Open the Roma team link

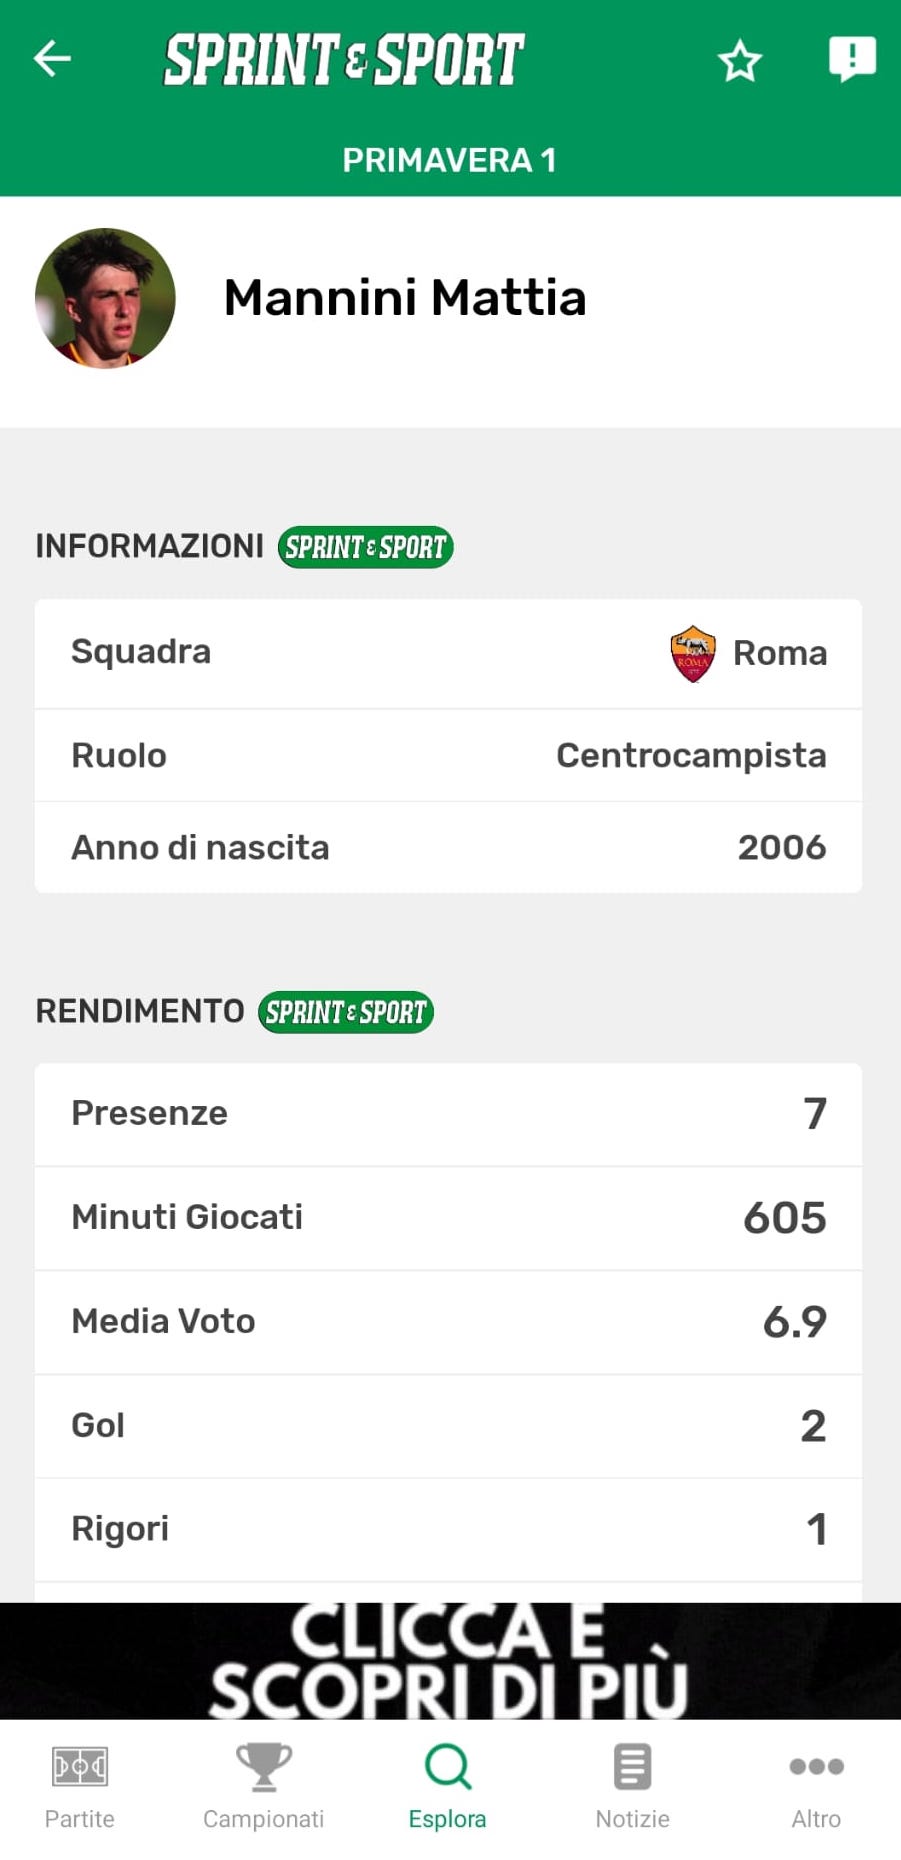[780, 653]
